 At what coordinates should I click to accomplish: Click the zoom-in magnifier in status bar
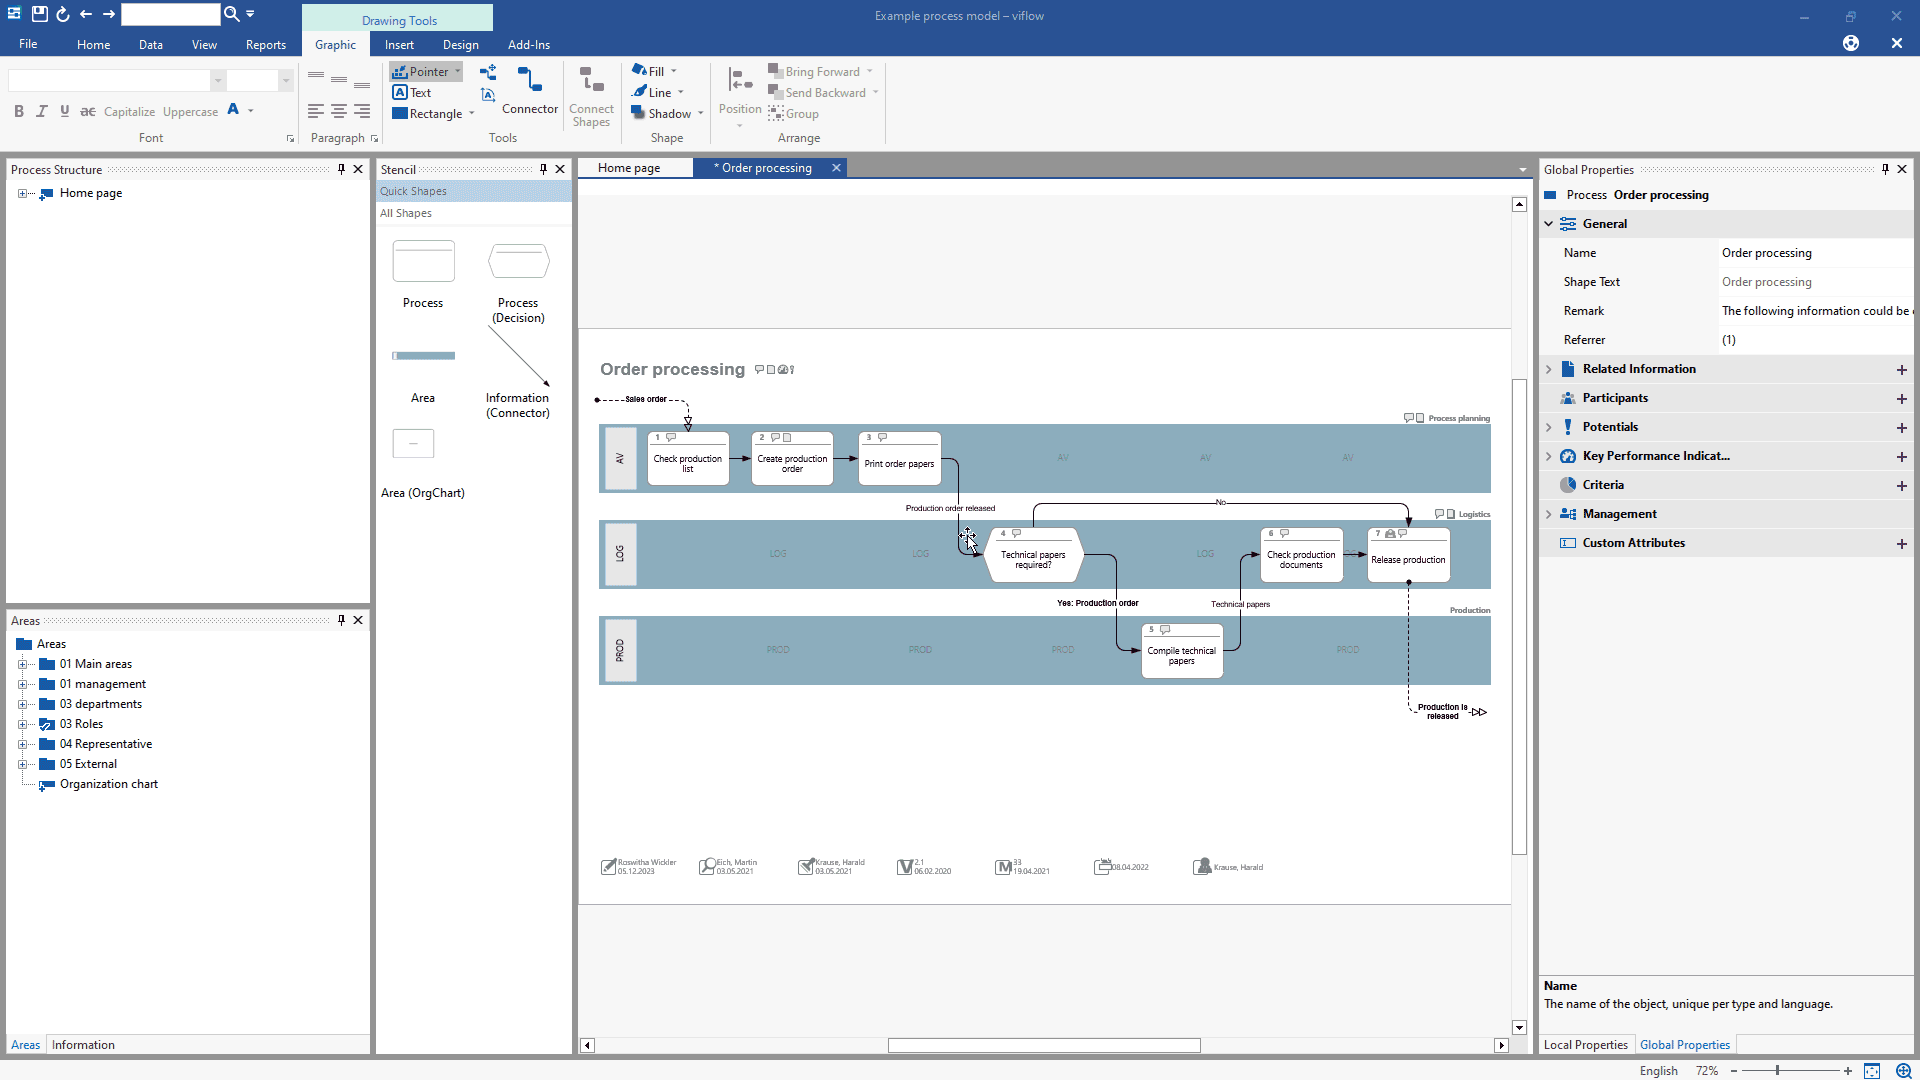click(x=1903, y=1071)
